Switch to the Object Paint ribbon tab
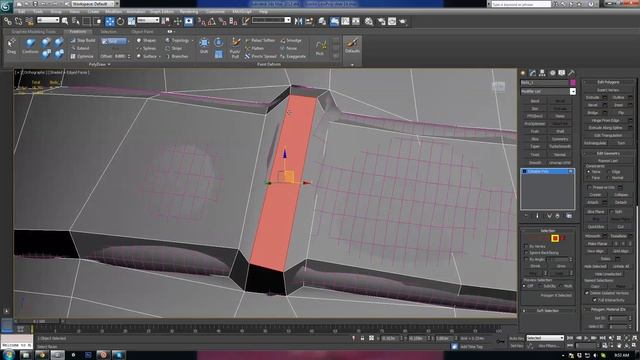Screen dimensions: 640x360 (142, 31)
